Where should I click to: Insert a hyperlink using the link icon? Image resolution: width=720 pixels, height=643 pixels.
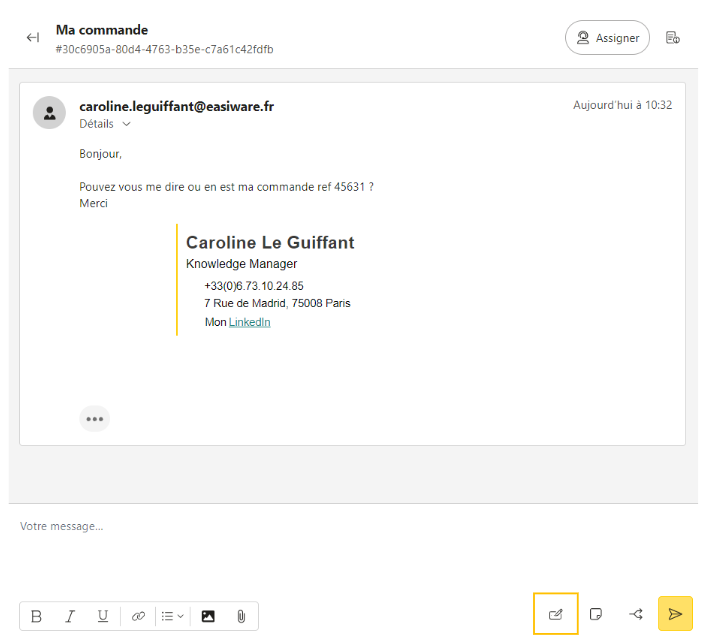coord(139,616)
